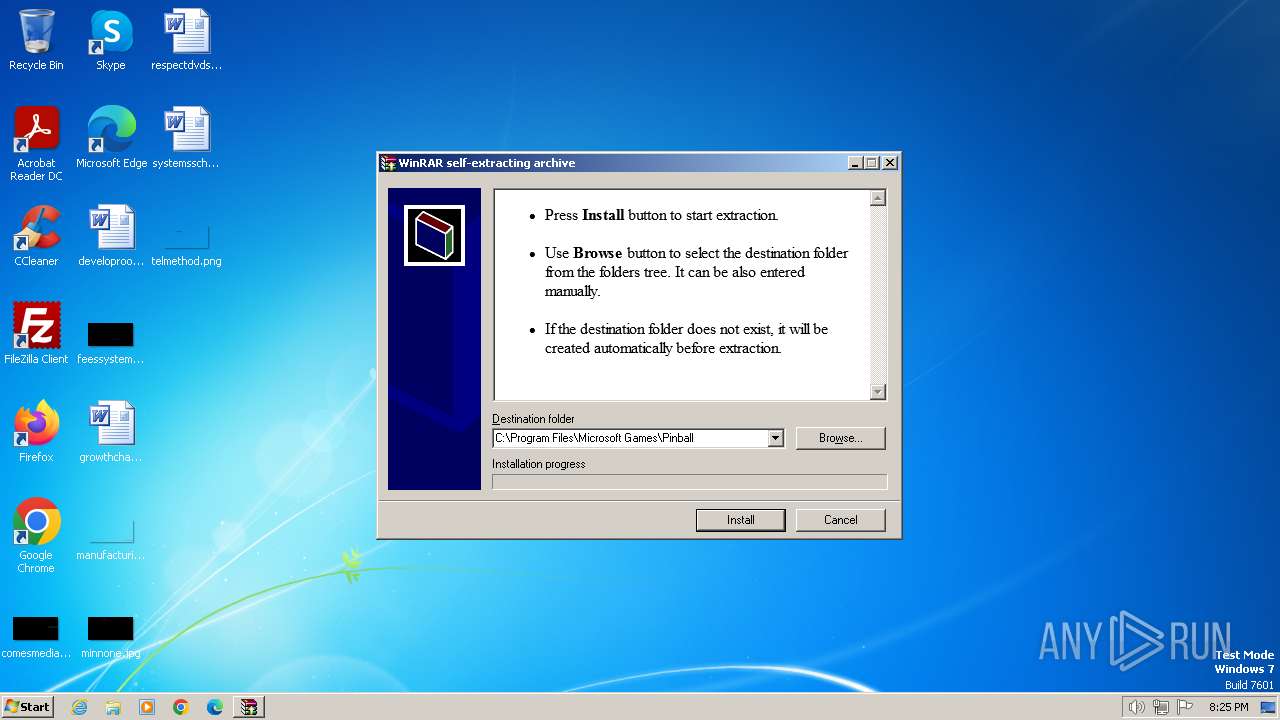1280x720 pixels.
Task: Launch Microsoft Edge desktop shortcut
Action: [111, 138]
